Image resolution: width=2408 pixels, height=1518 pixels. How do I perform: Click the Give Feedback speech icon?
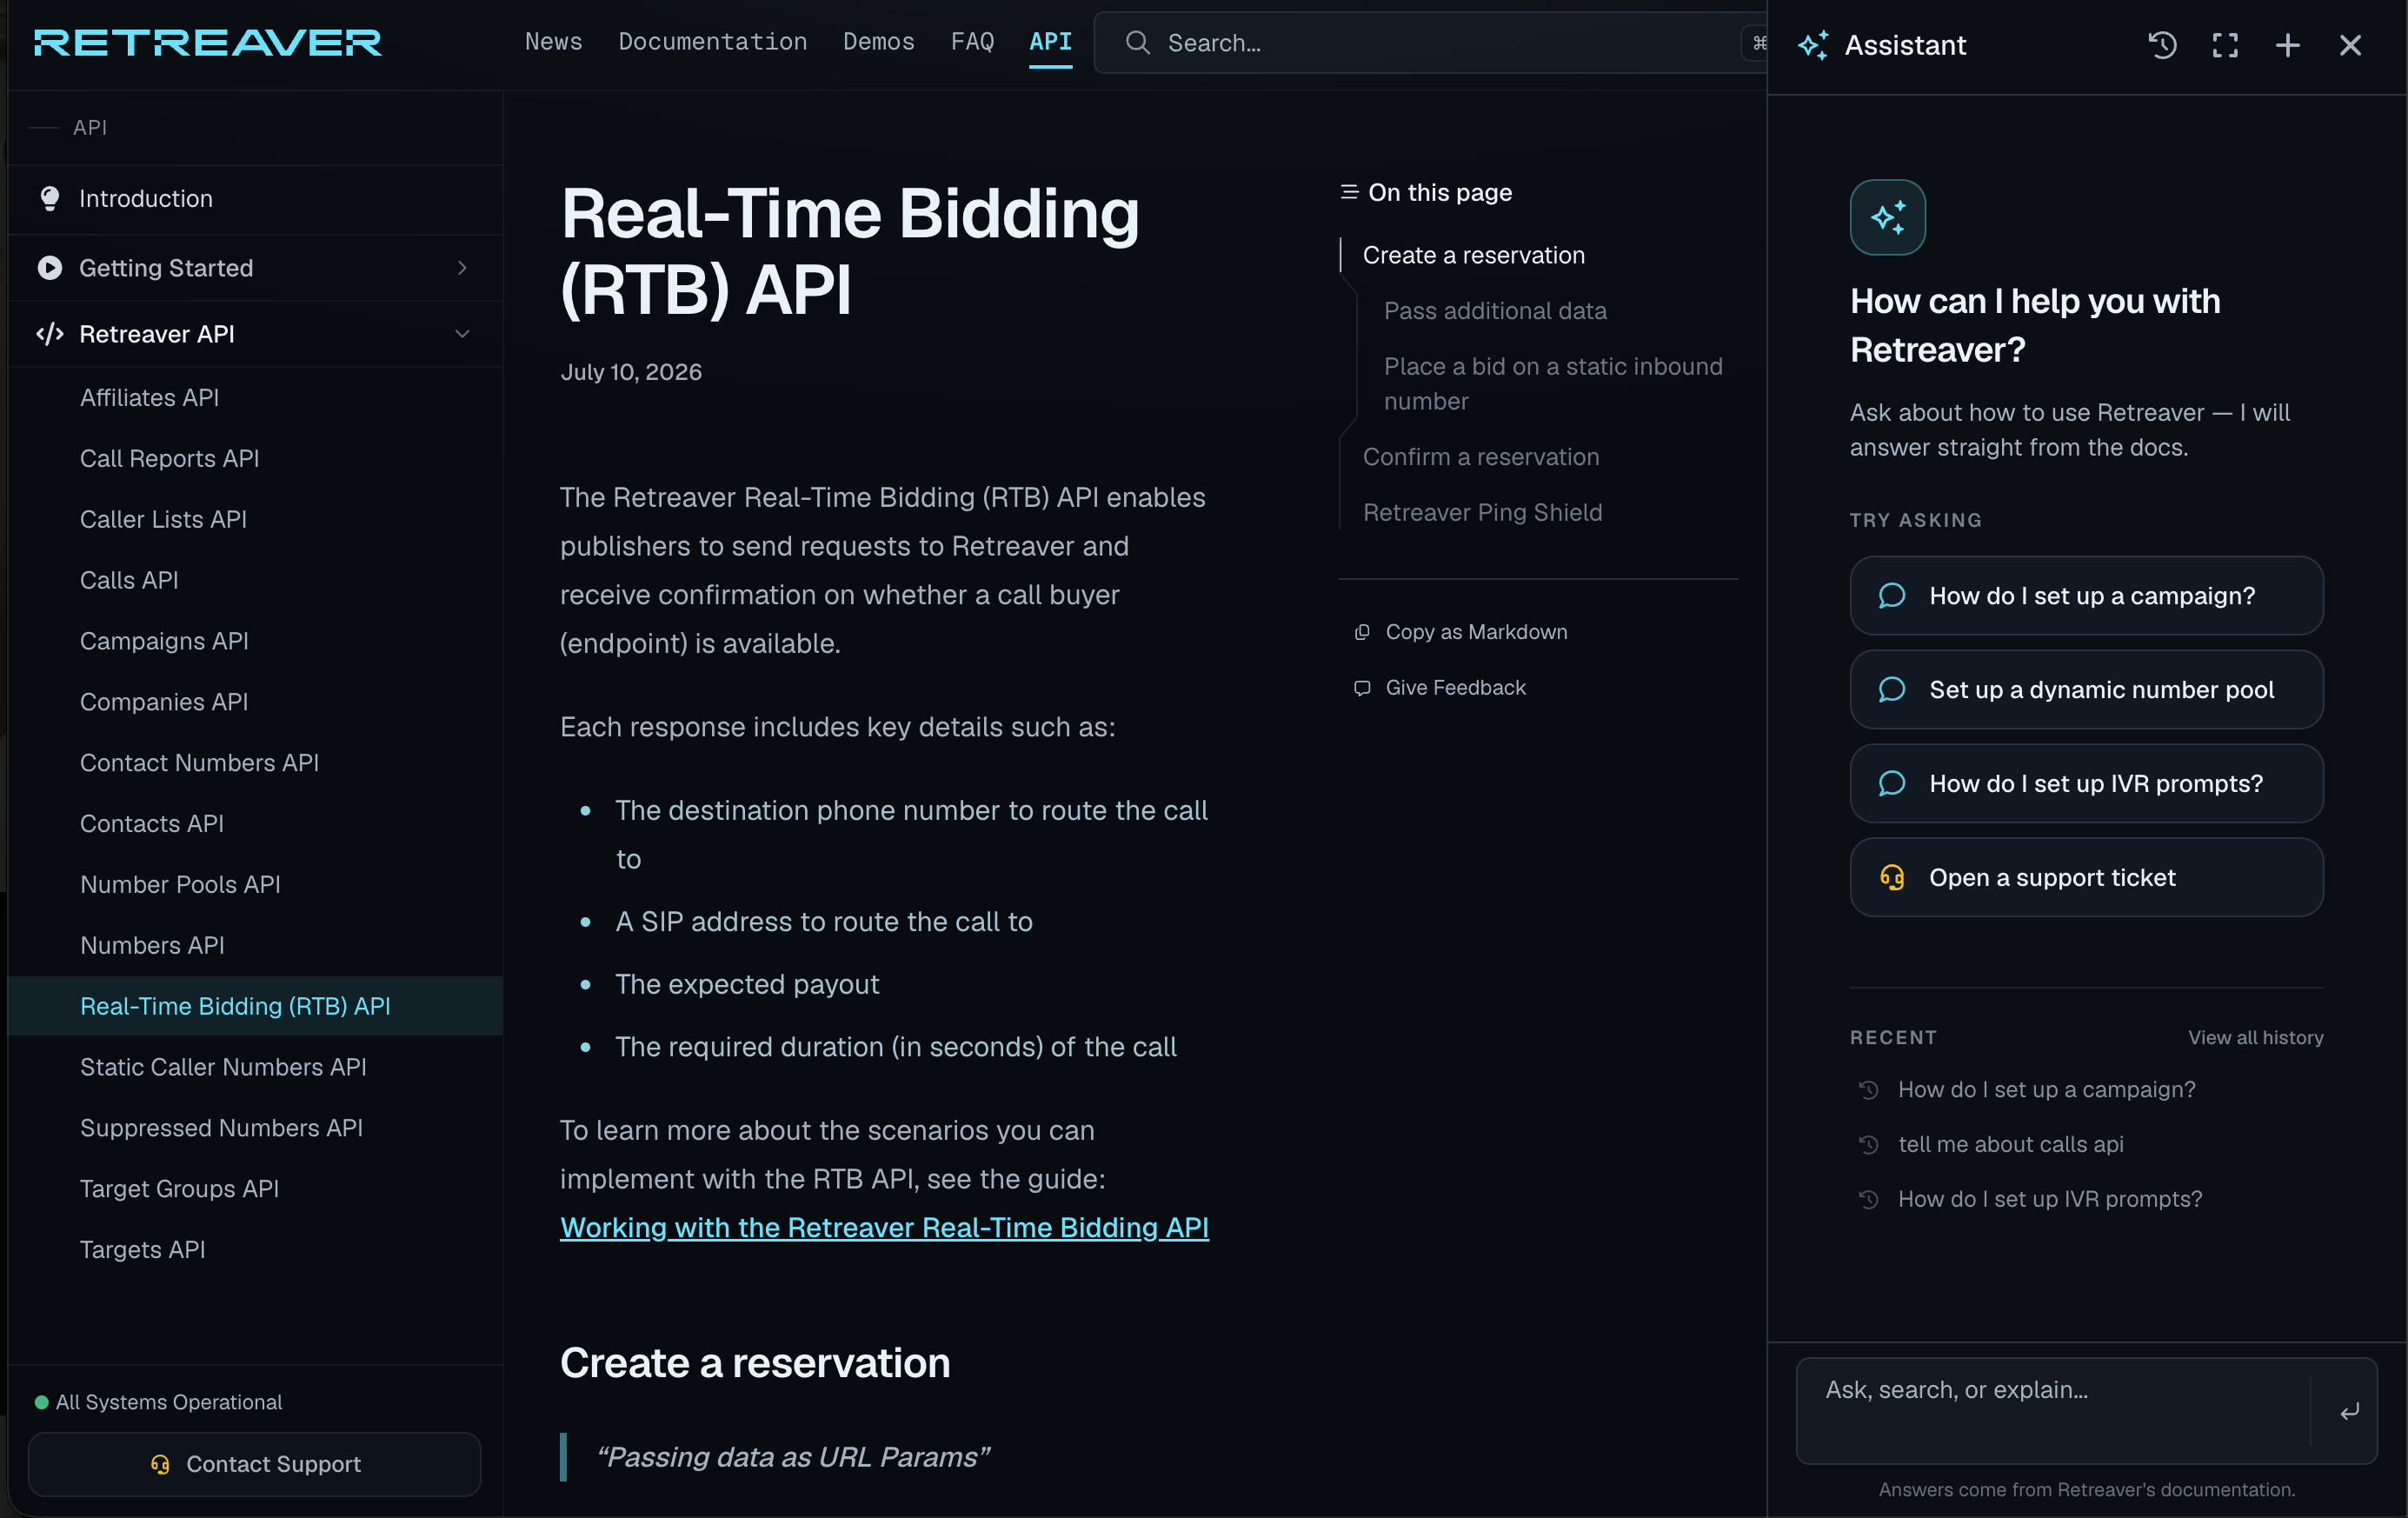coord(1362,688)
